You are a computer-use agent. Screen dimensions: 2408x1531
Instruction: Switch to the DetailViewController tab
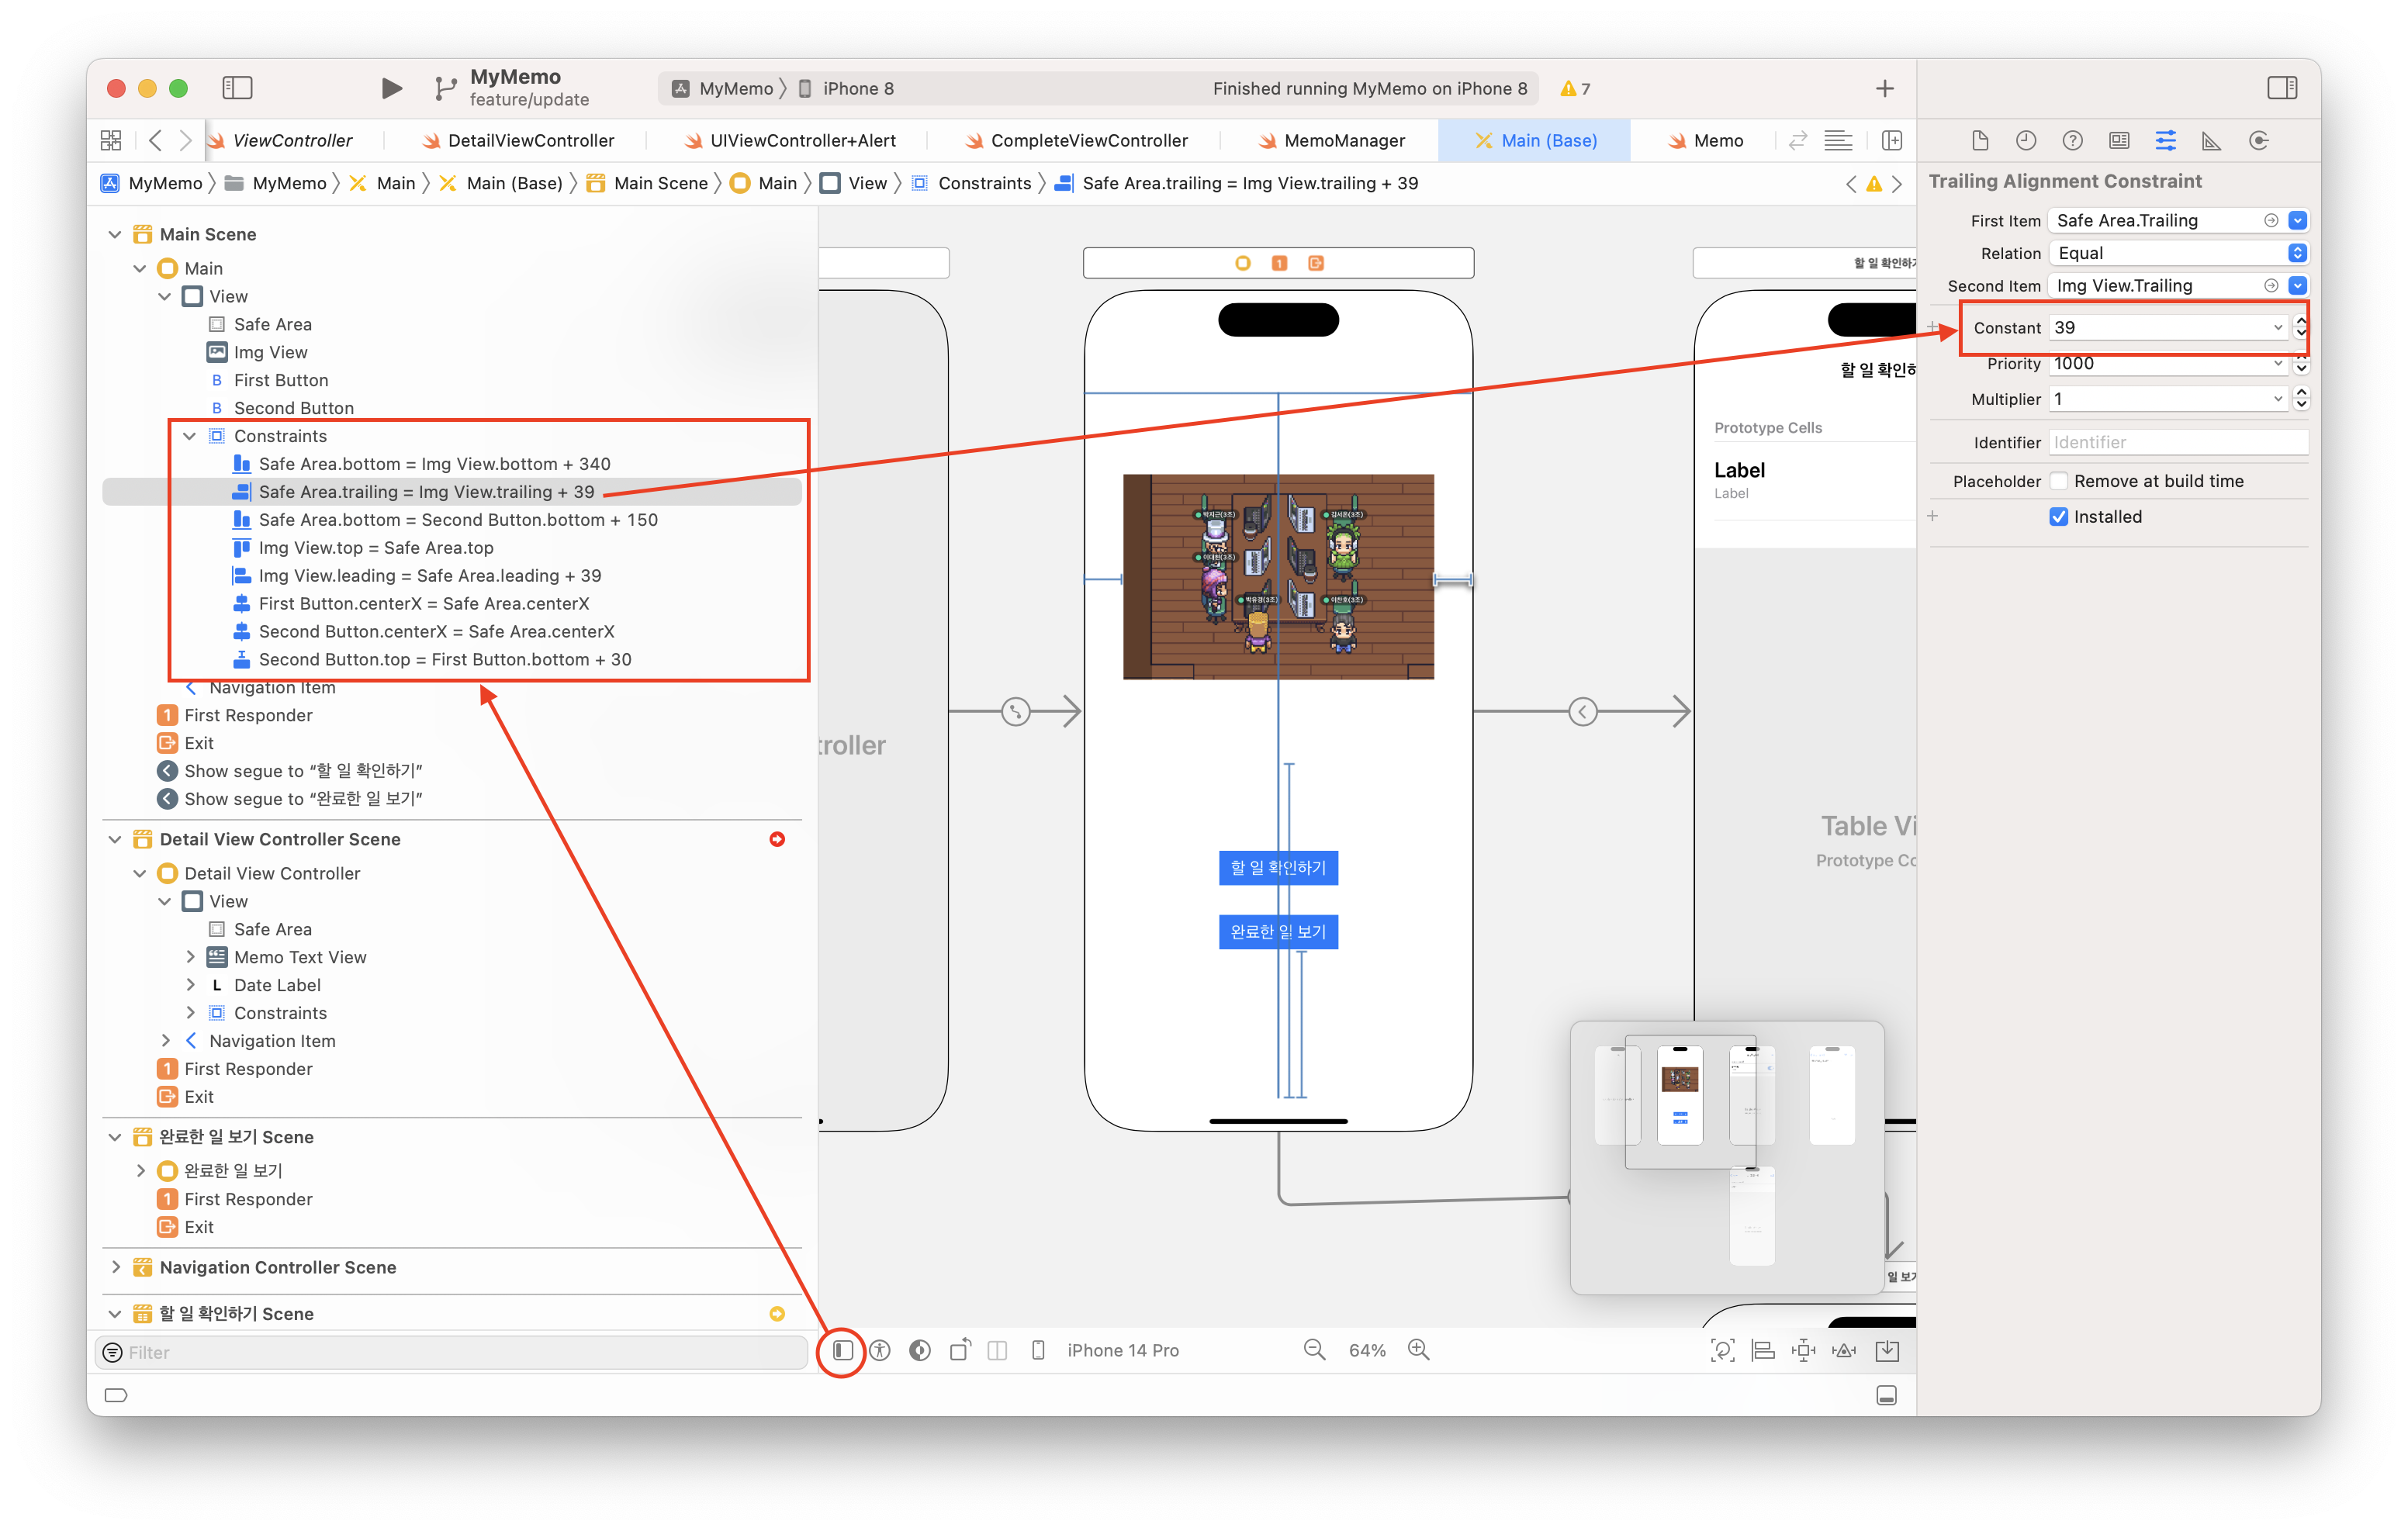point(530,141)
